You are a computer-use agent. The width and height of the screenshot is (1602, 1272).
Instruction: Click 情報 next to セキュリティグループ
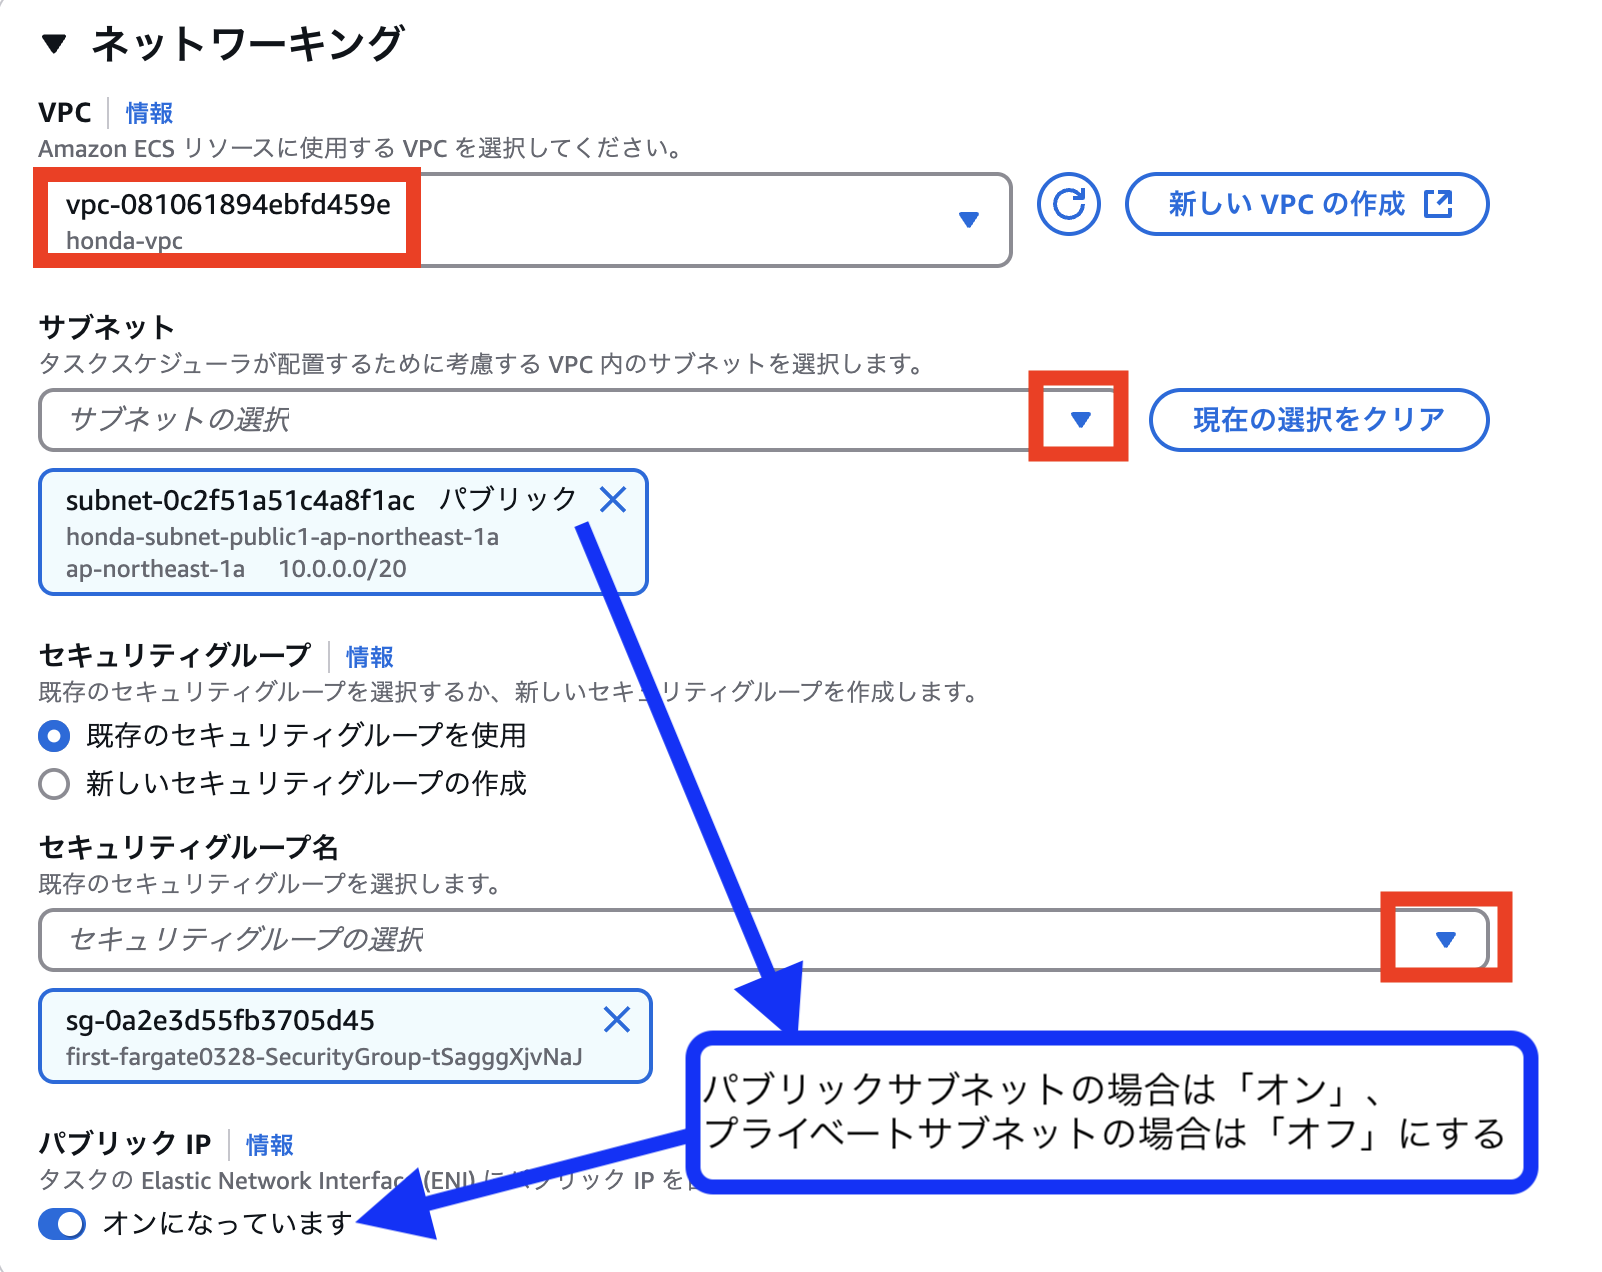click(367, 656)
